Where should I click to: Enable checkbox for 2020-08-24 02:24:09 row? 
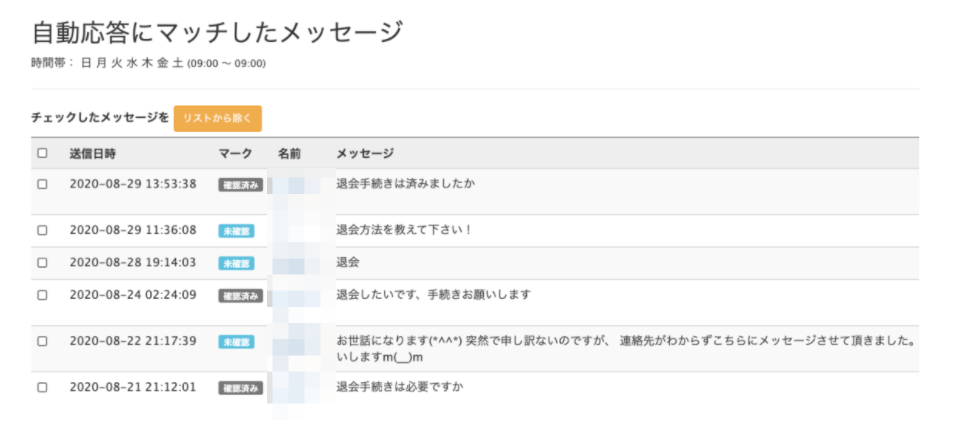tap(42, 295)
